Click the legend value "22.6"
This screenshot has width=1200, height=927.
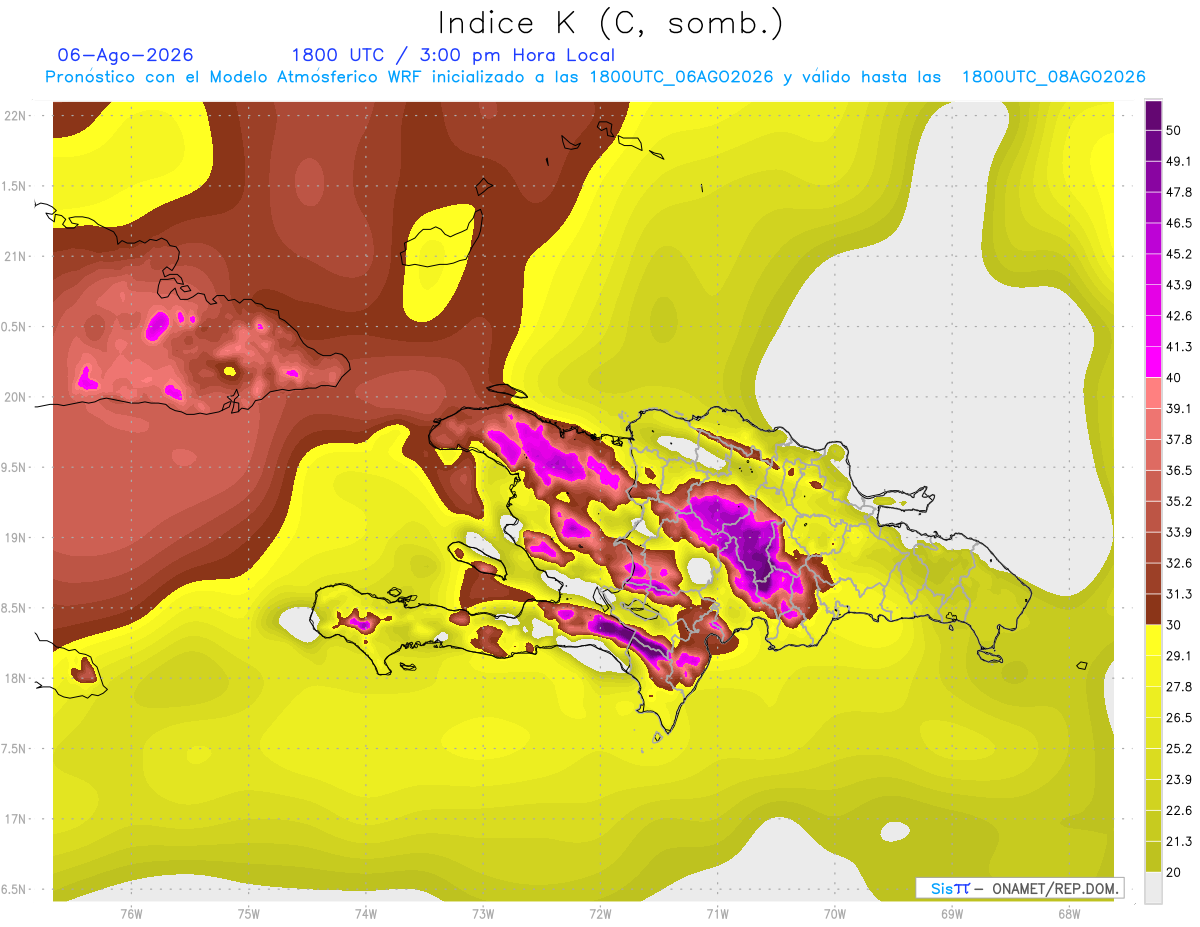coord(1178,811)
